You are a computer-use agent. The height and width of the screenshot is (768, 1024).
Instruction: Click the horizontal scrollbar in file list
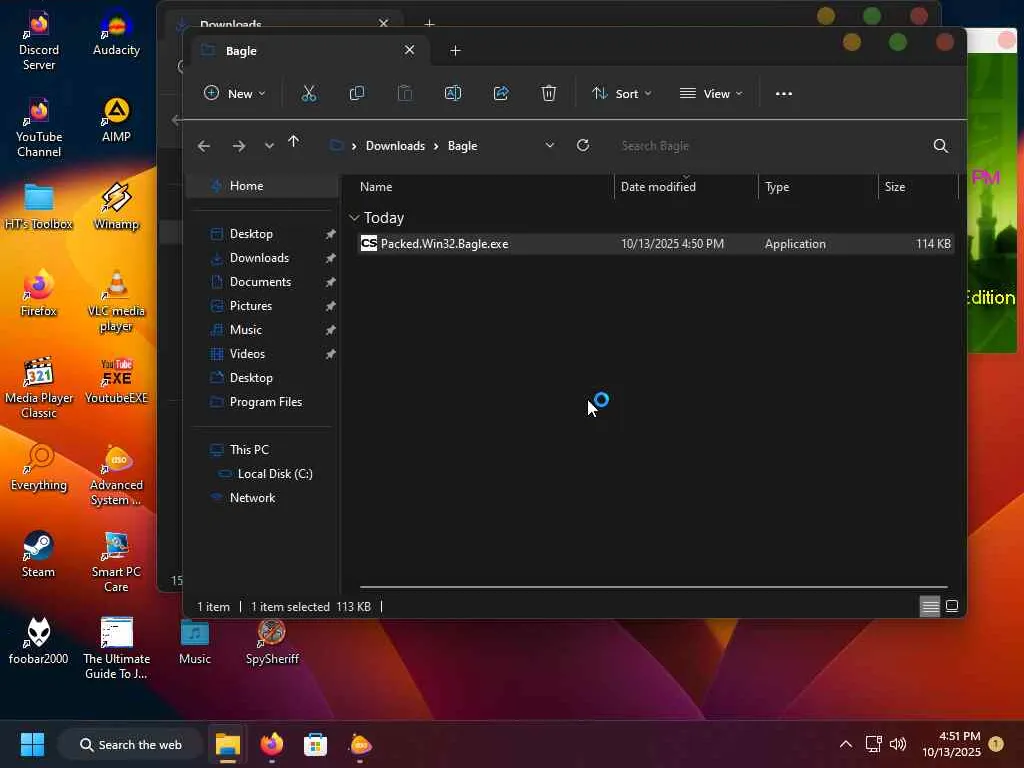[x=652, y=587]
